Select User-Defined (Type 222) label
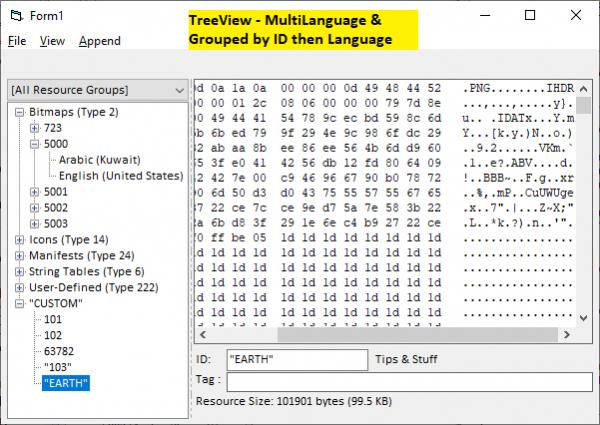The image size is (600, 425). (94, 288)
